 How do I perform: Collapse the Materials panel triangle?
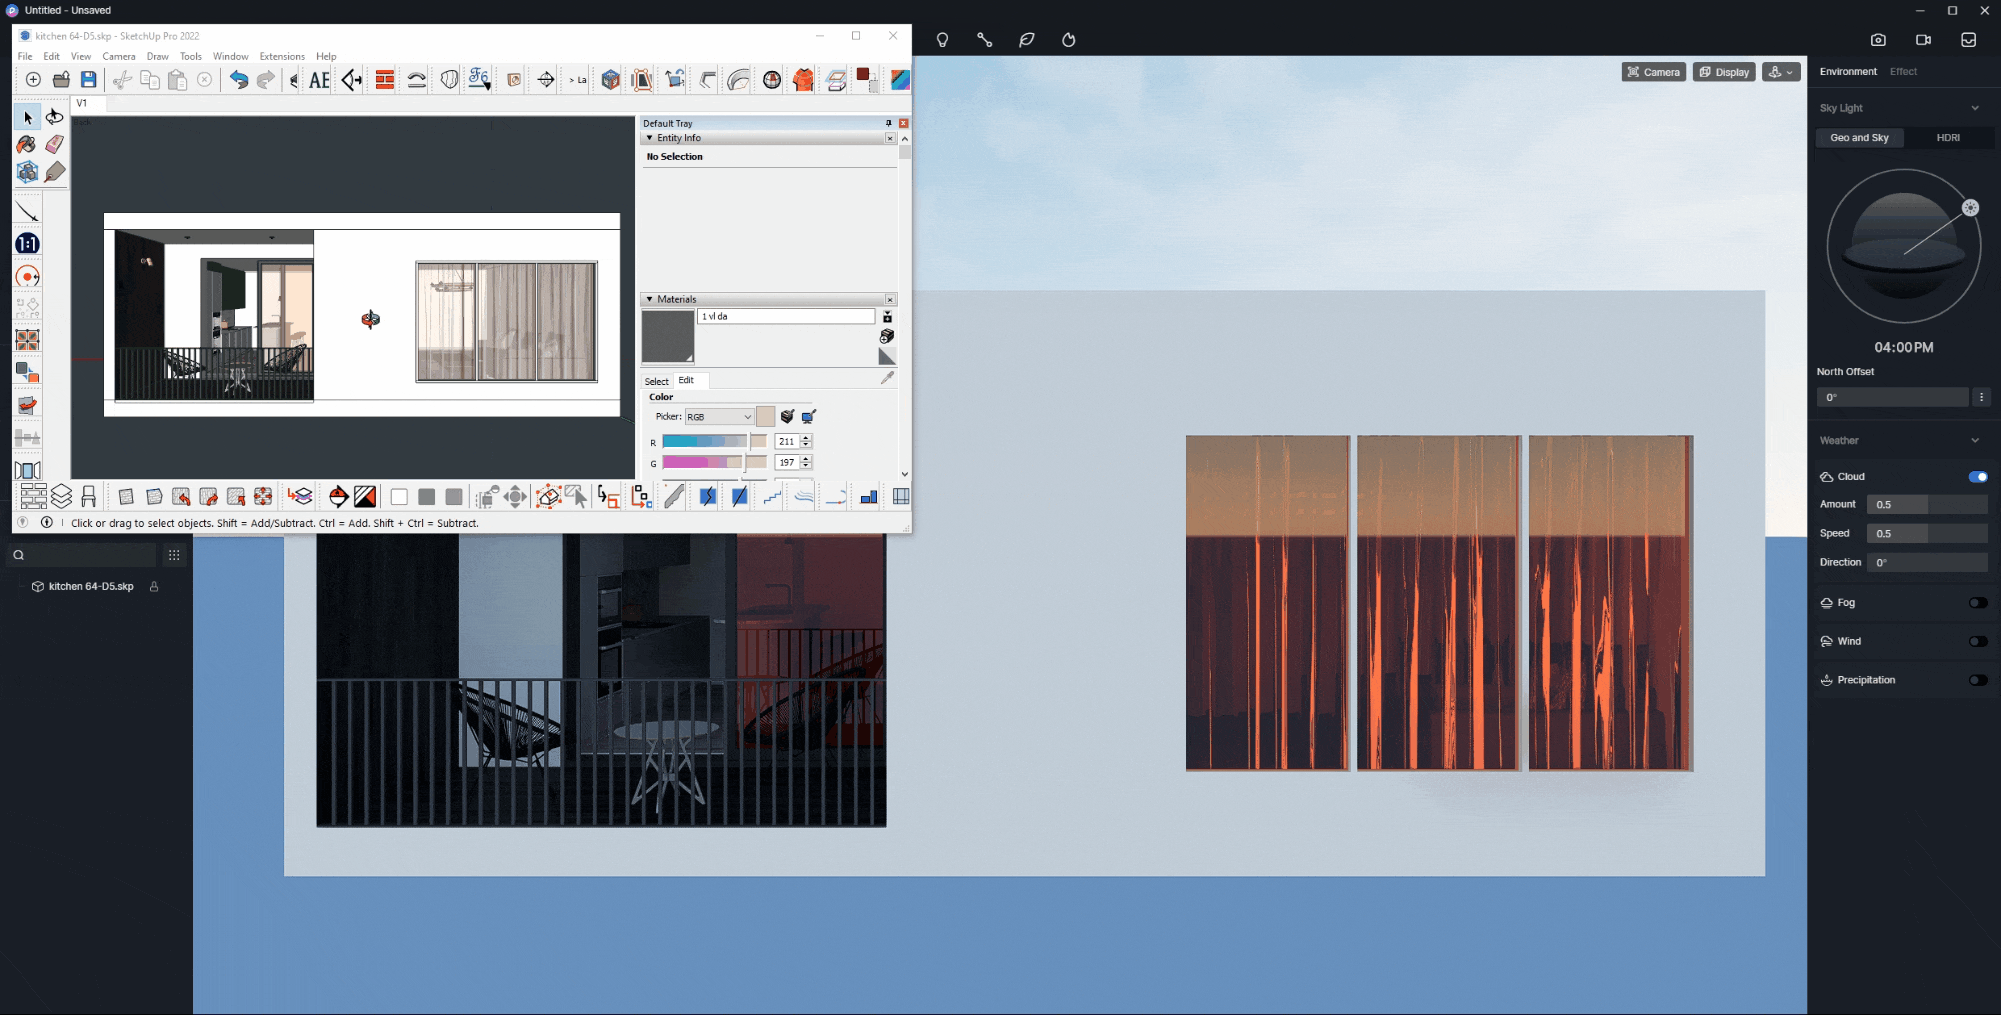[649, 299]
